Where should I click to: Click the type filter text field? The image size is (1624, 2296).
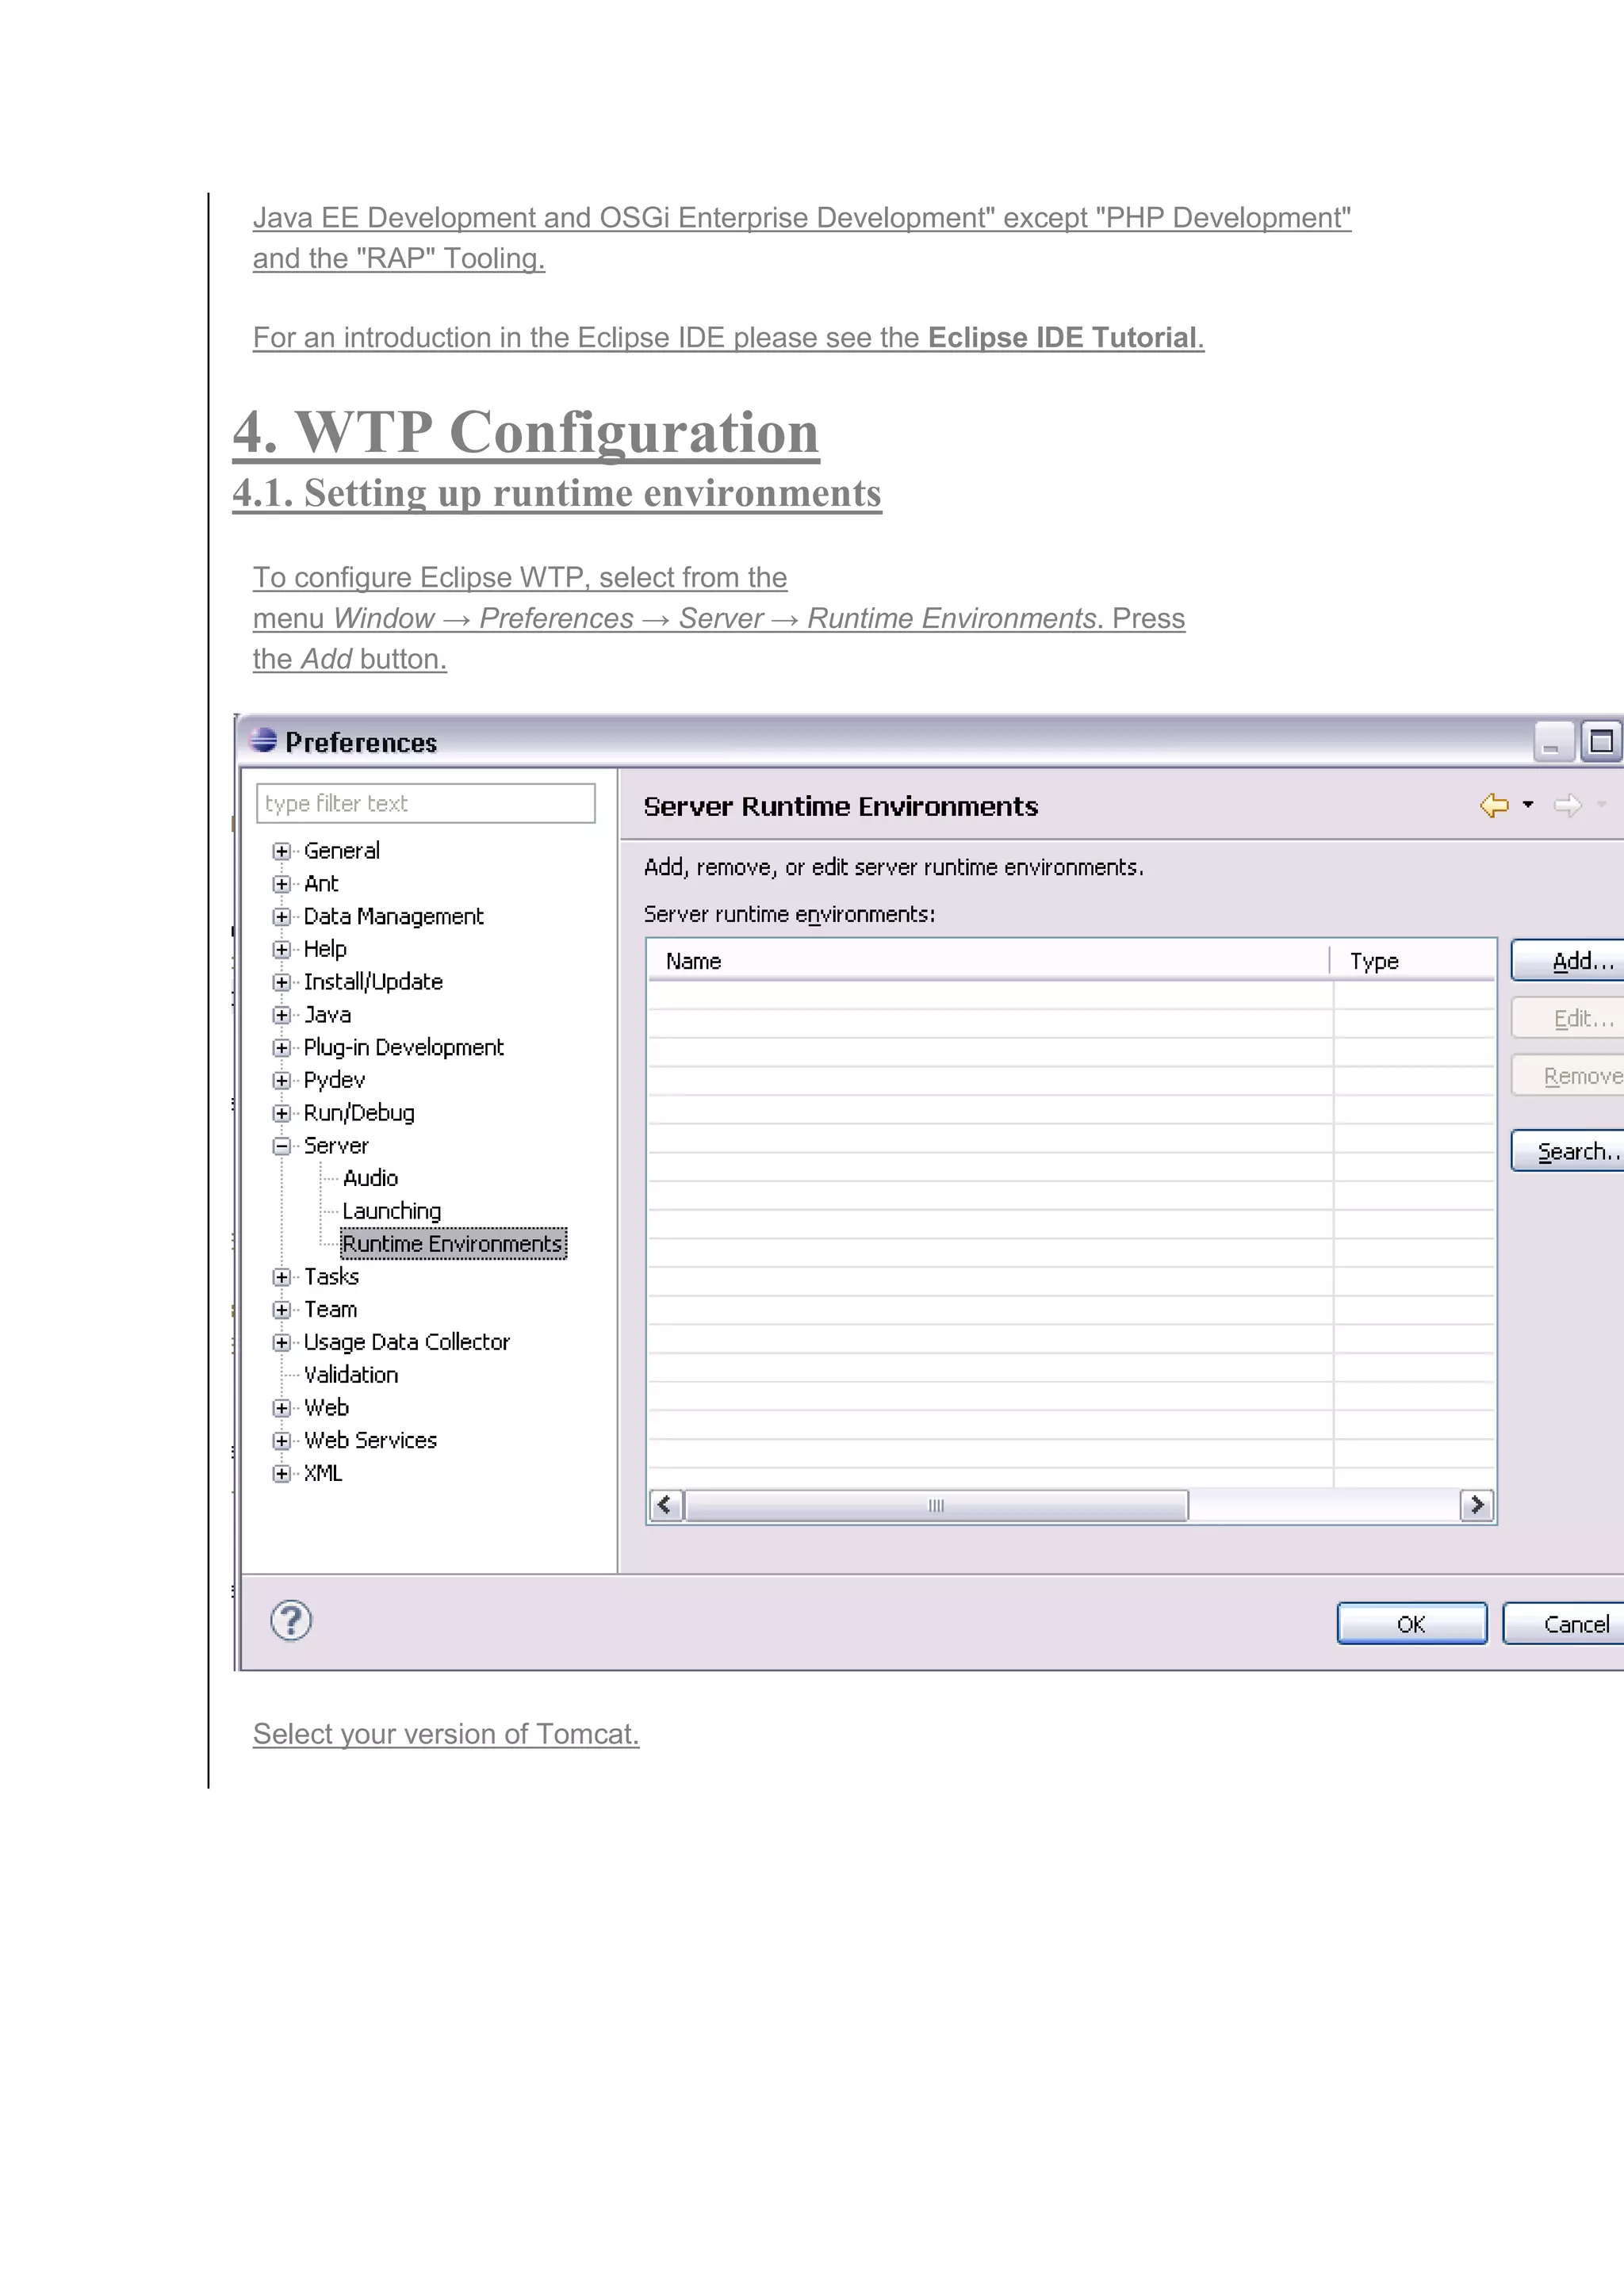(425, 803)
